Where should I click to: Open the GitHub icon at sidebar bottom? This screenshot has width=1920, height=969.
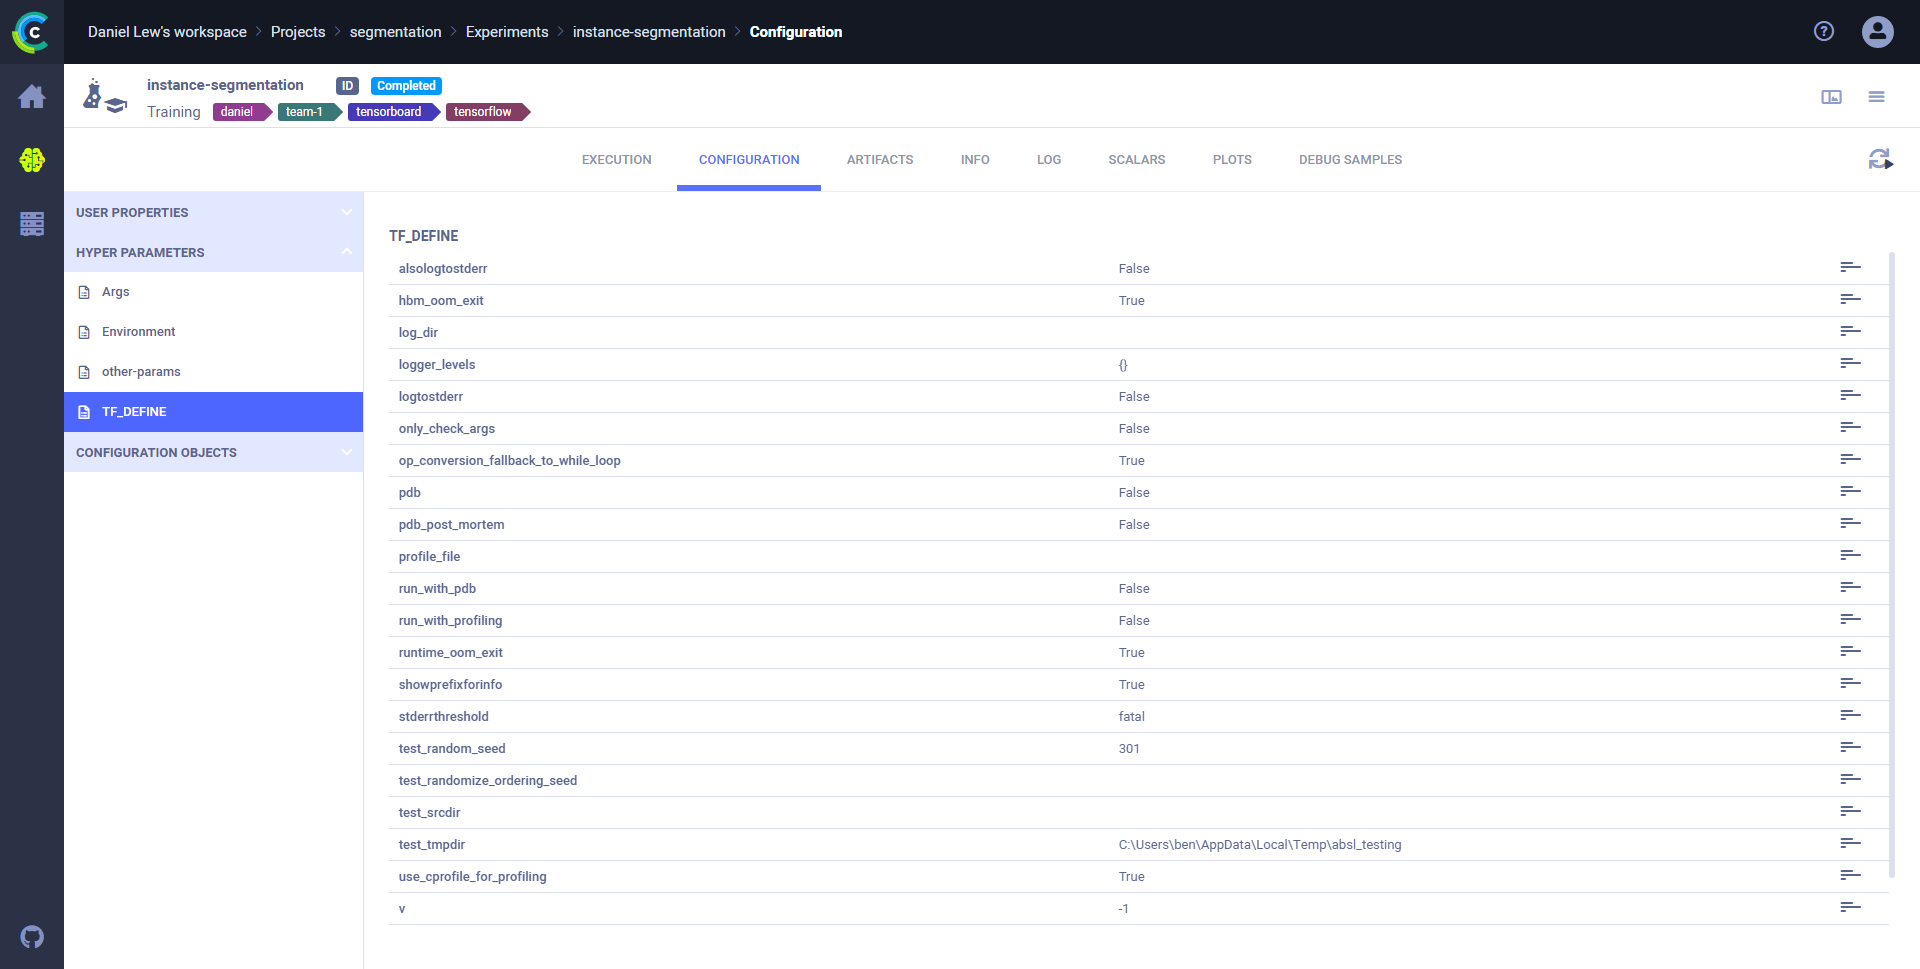pos(32,937)
